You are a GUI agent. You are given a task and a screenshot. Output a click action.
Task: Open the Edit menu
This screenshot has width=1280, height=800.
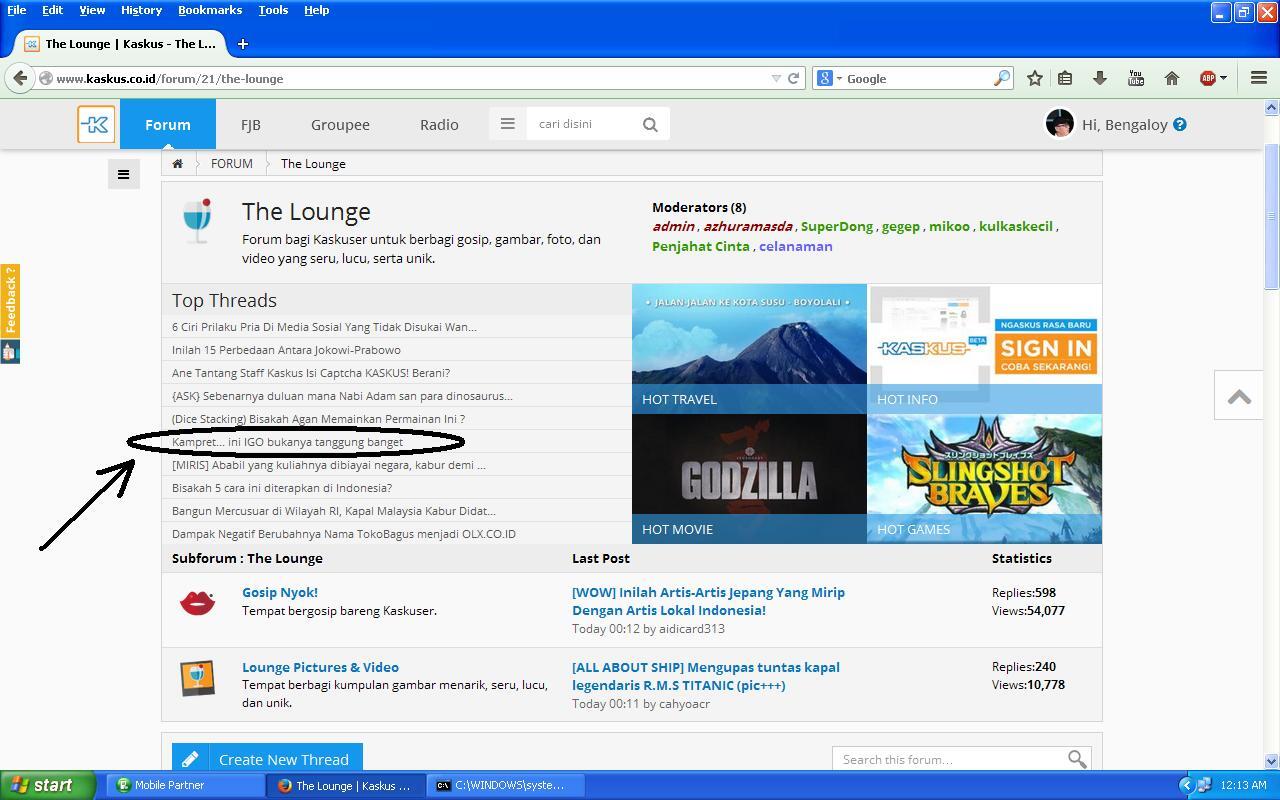(52, 10)
